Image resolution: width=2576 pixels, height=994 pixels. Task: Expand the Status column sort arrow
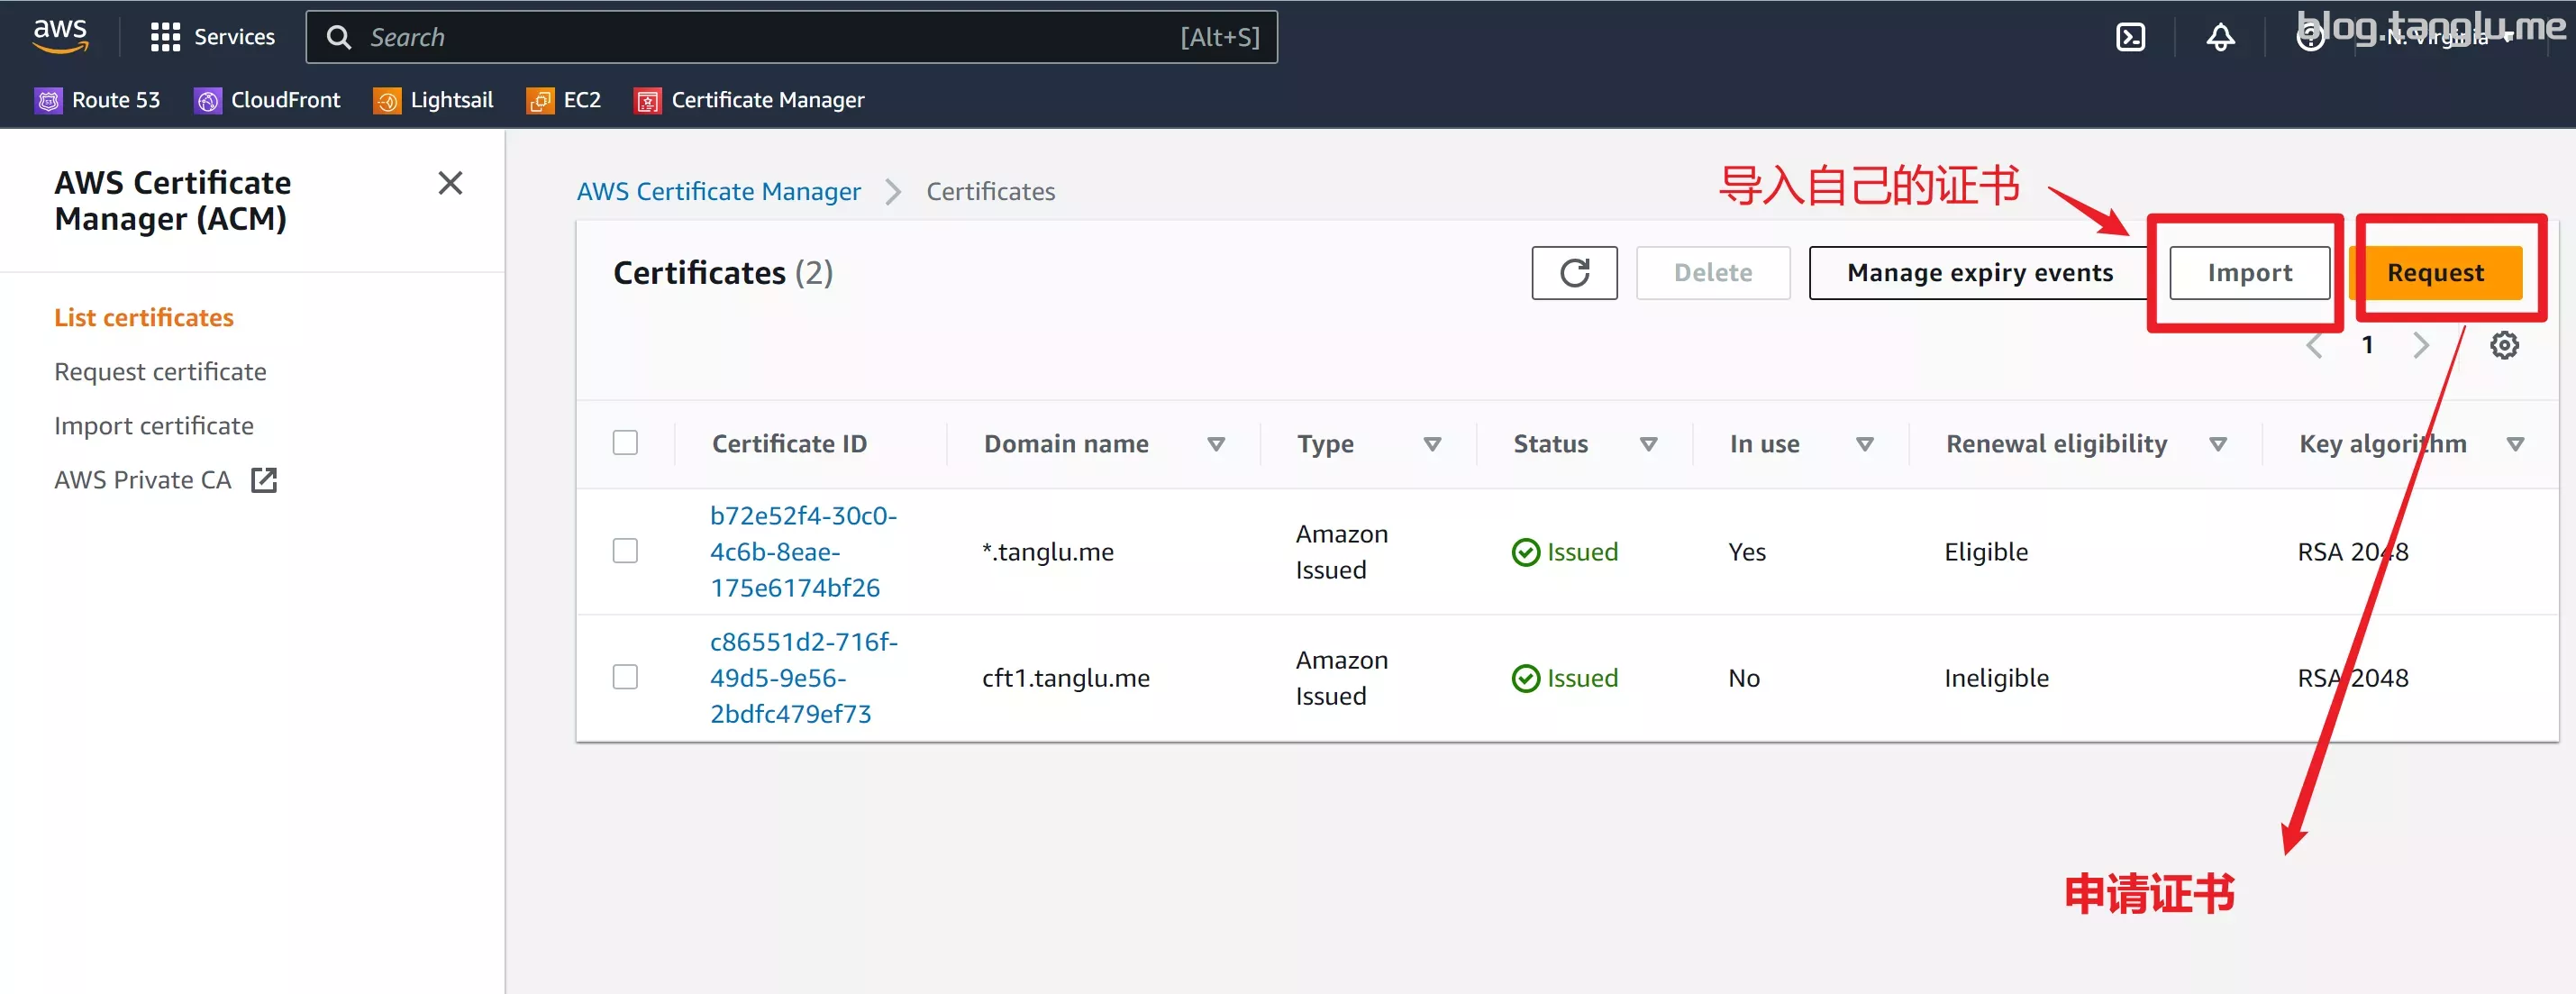click(x=1649, y=444)
